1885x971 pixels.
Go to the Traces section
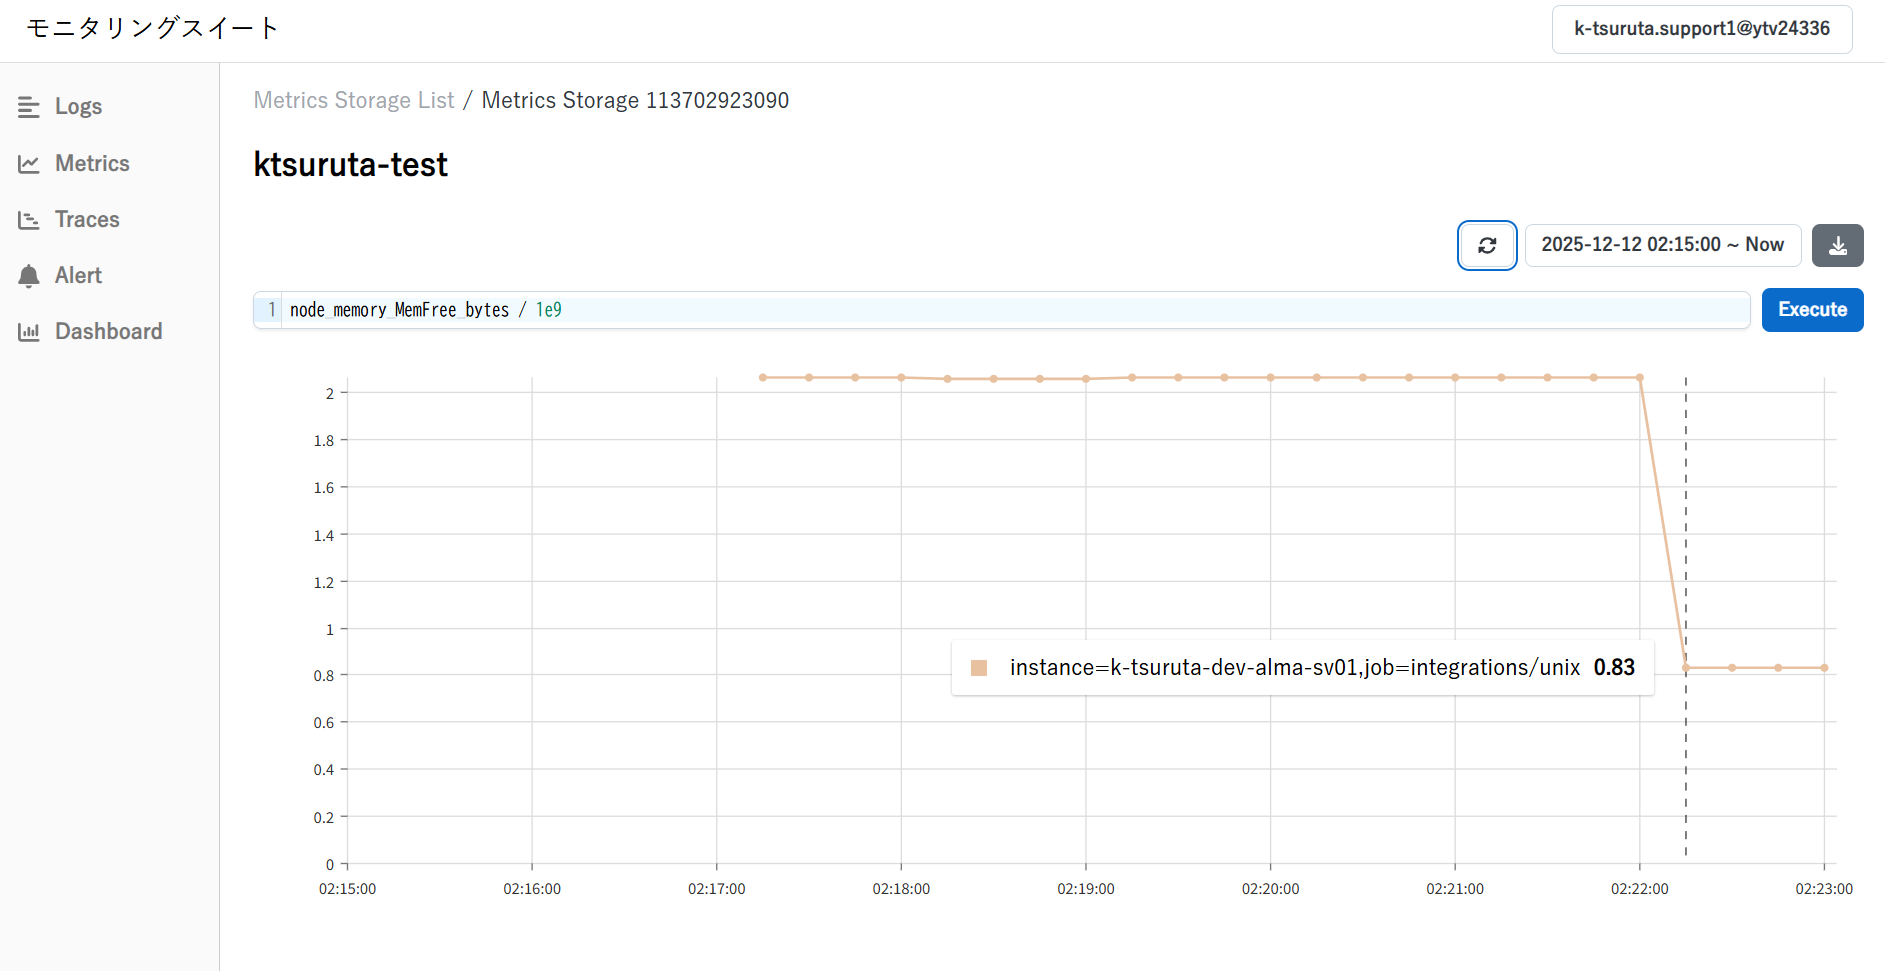(87, 220)
